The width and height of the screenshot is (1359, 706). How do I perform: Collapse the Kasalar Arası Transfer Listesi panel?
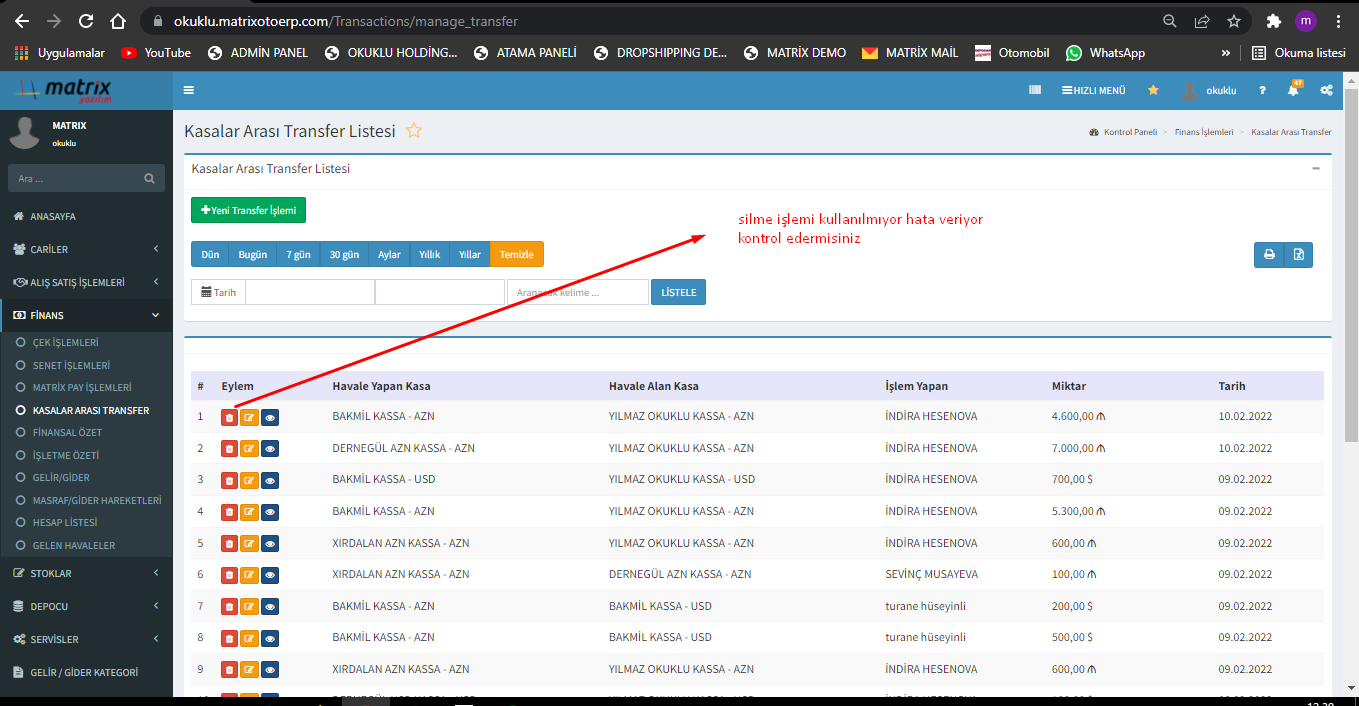click(x=1315, y=169)
